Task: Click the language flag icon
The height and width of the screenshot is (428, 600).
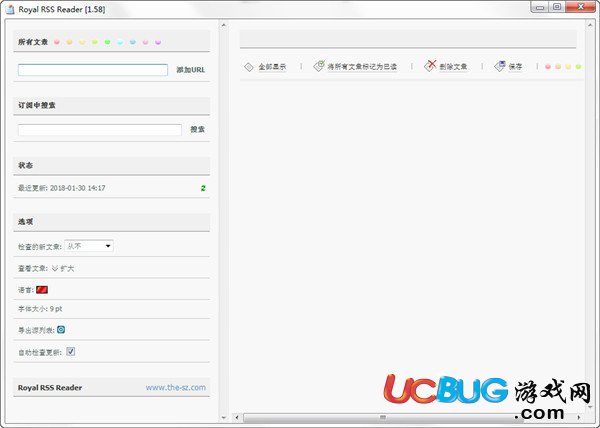Action: [42, 290]
